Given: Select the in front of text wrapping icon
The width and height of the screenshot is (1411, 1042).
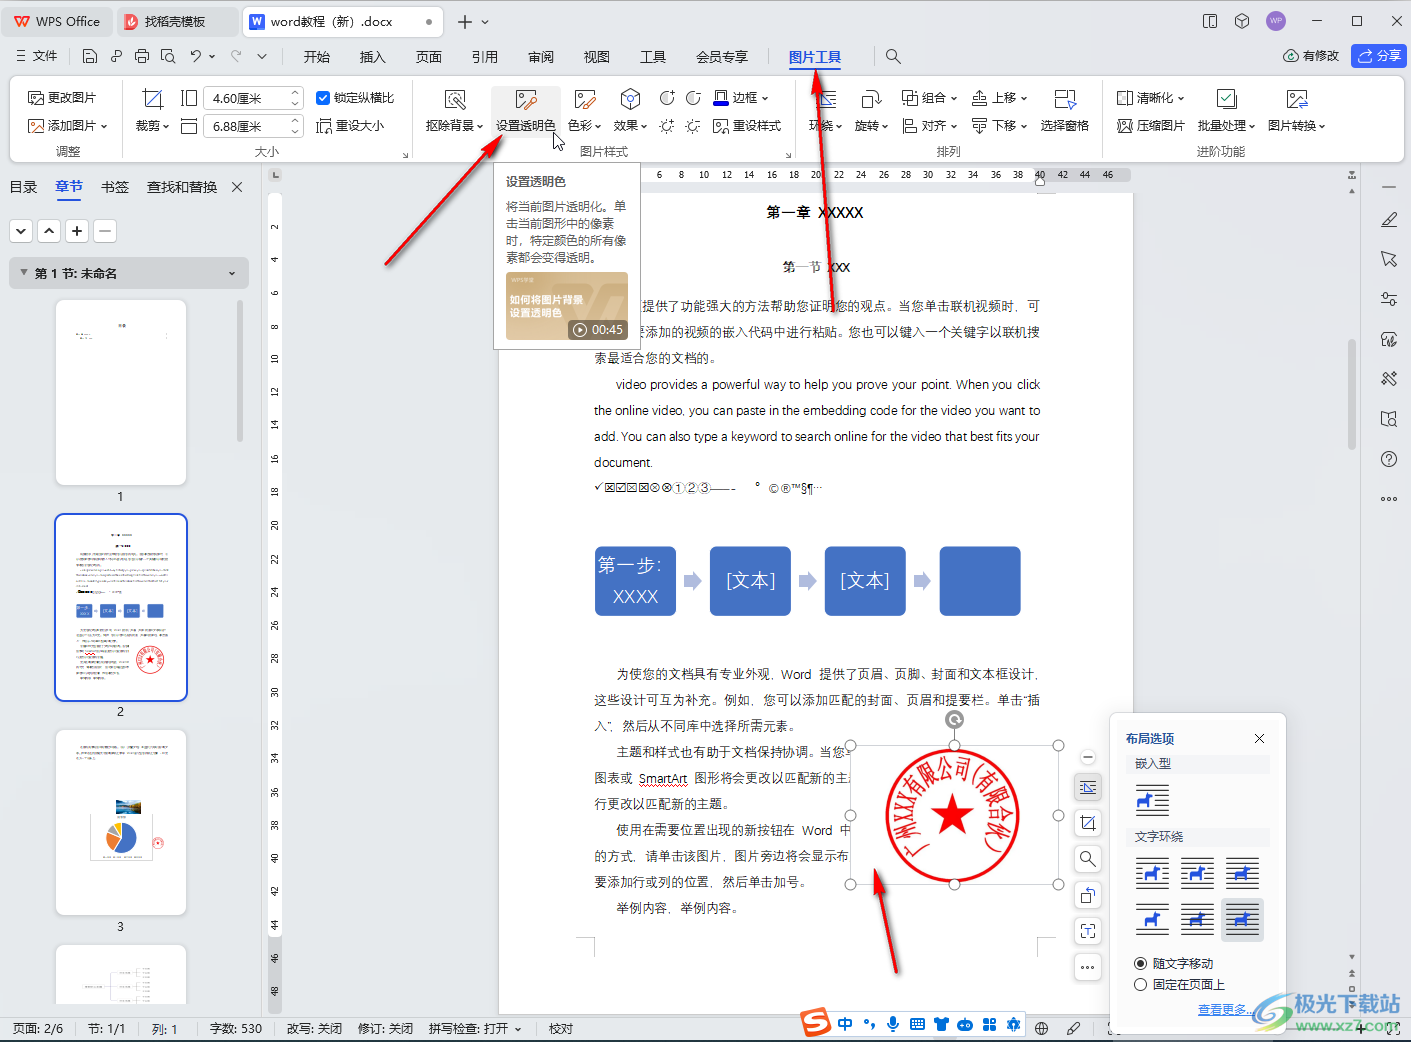Looking at the screenshot, I should coord(1242,918).
